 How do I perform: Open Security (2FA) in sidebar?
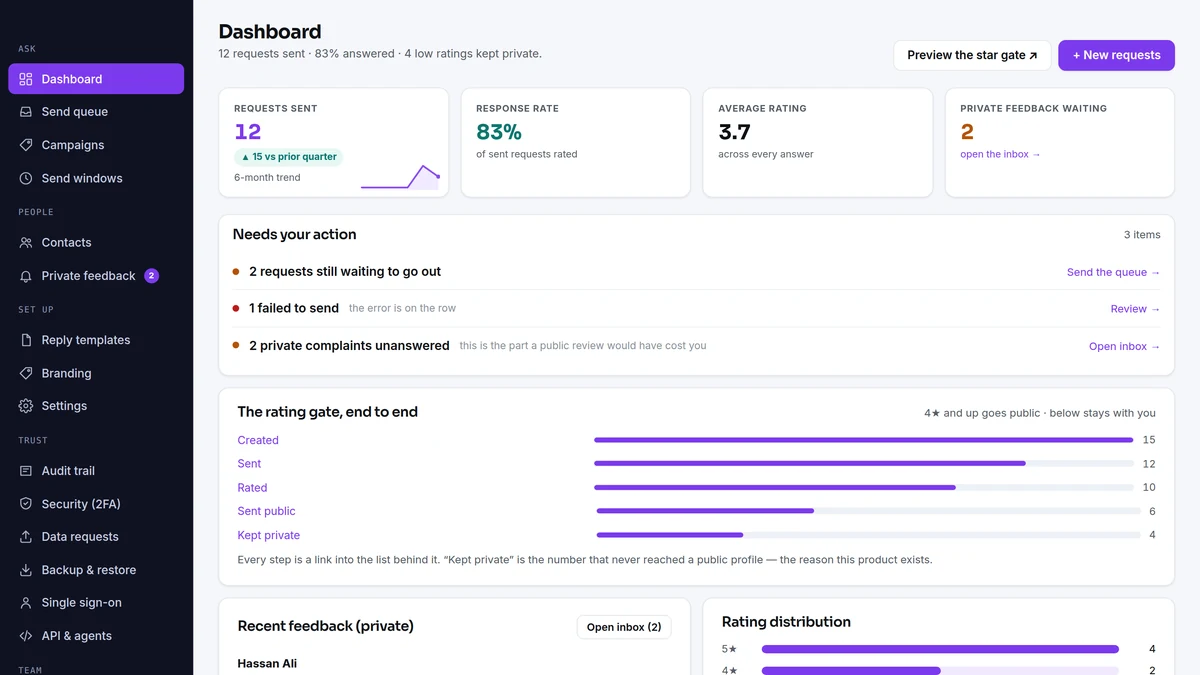pos(96,504)
